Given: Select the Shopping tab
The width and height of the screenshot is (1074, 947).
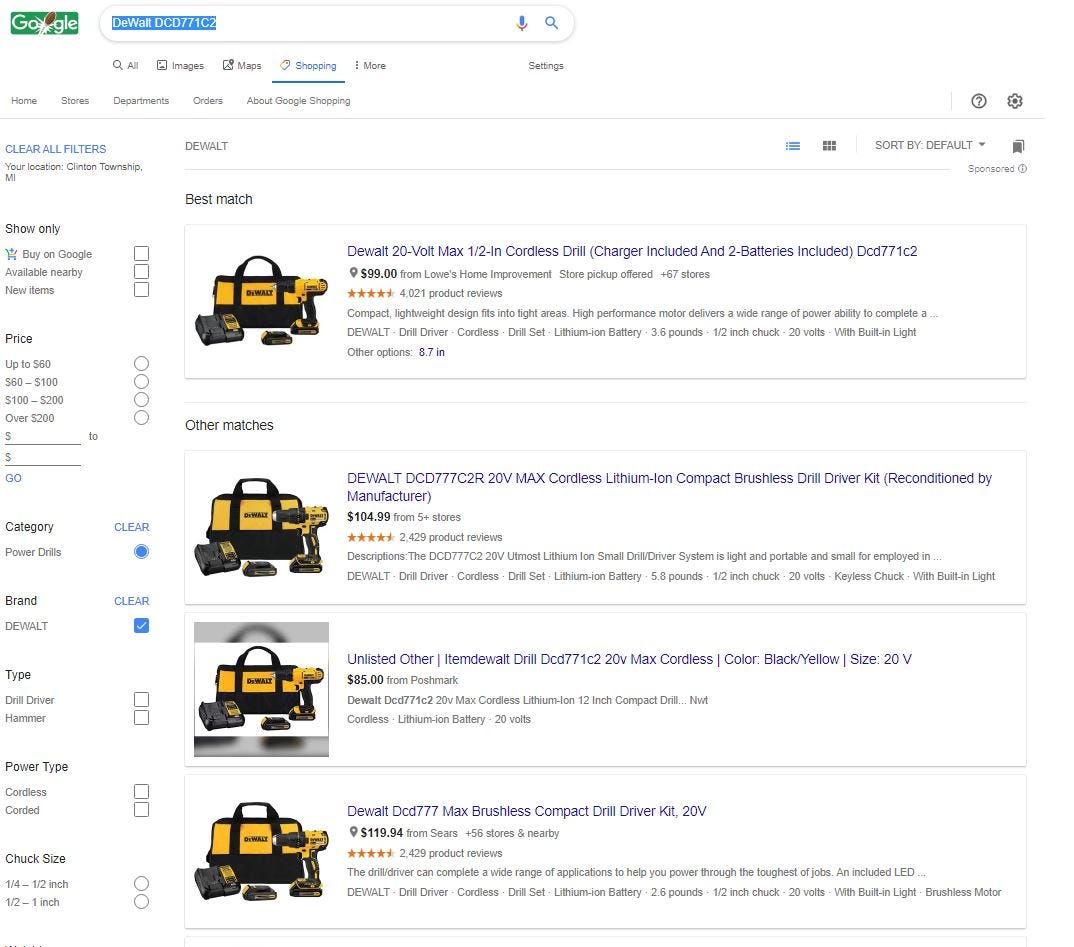Looking at the screenshot, I should (x=308, y=66).
